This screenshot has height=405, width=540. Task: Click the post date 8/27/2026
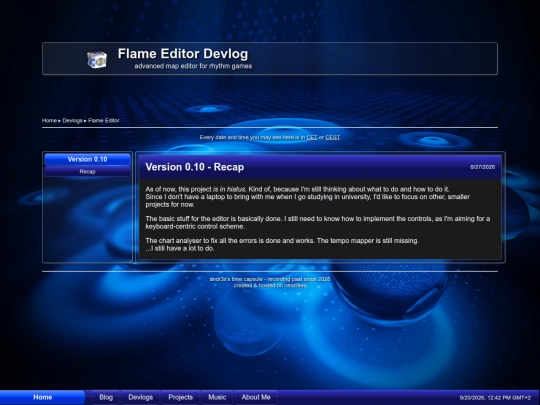482,167
